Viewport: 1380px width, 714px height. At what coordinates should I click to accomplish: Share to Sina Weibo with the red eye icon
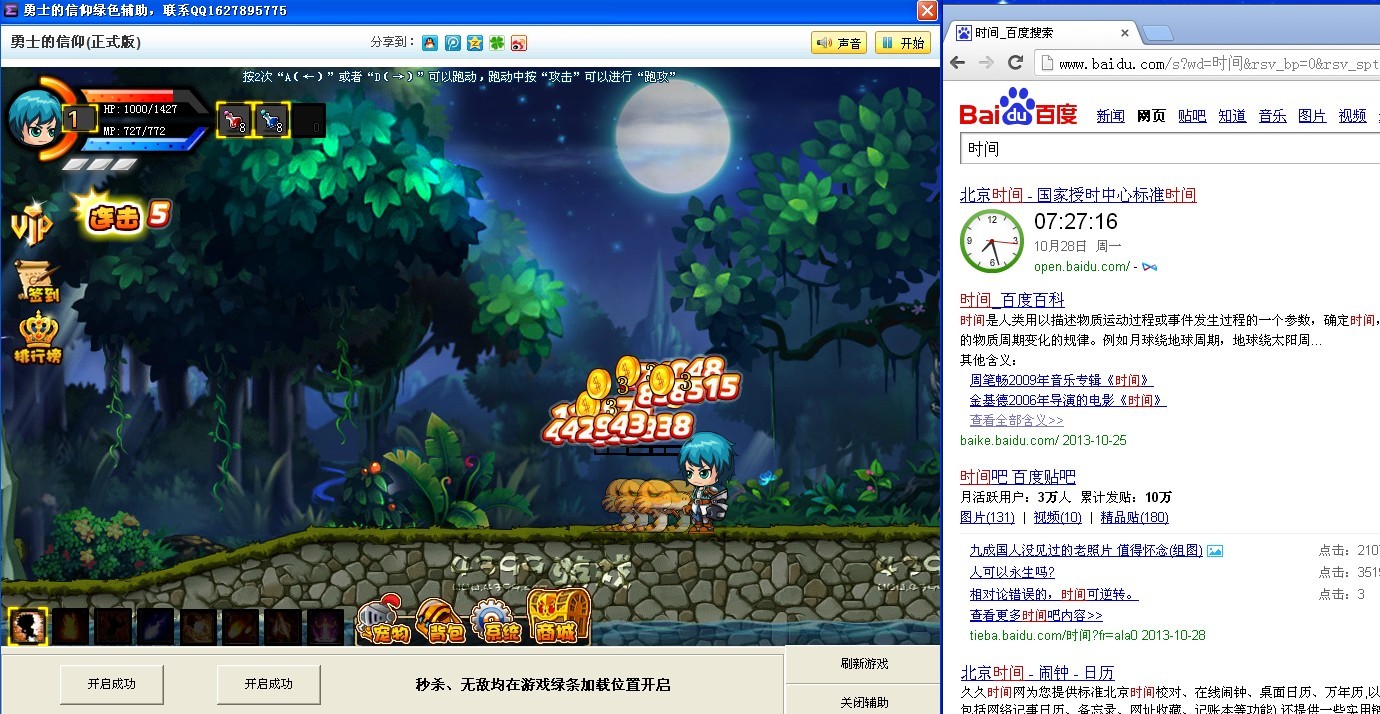[x=518, y=43]
